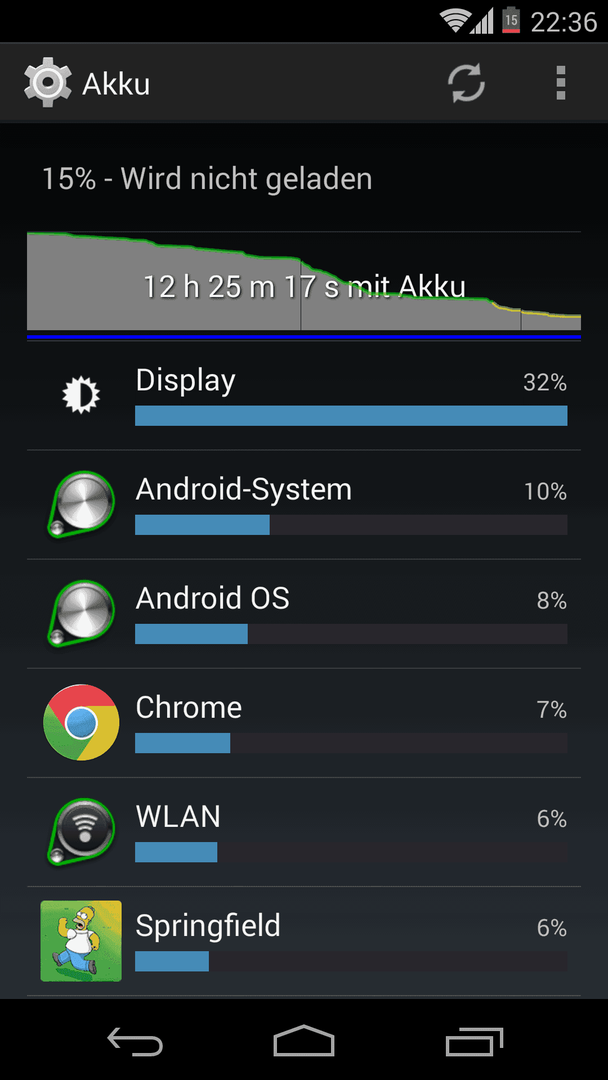Tap the settings gear icon beside Akku
This screenshot has height=1080, width=608.
click(x=47, y=83)
